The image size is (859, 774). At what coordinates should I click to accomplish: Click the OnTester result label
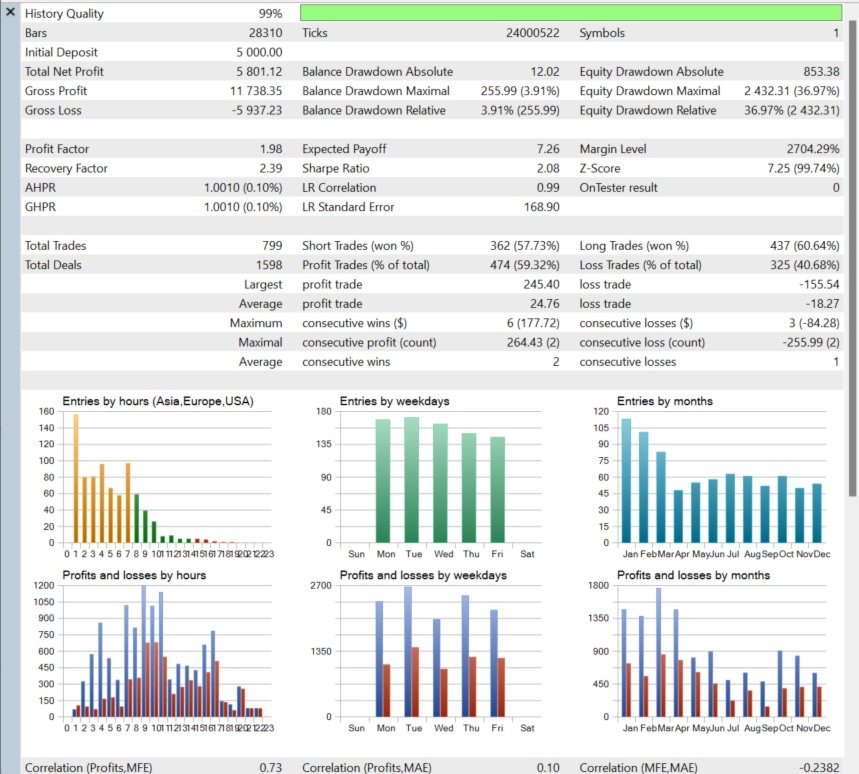[x=619, y=188]
